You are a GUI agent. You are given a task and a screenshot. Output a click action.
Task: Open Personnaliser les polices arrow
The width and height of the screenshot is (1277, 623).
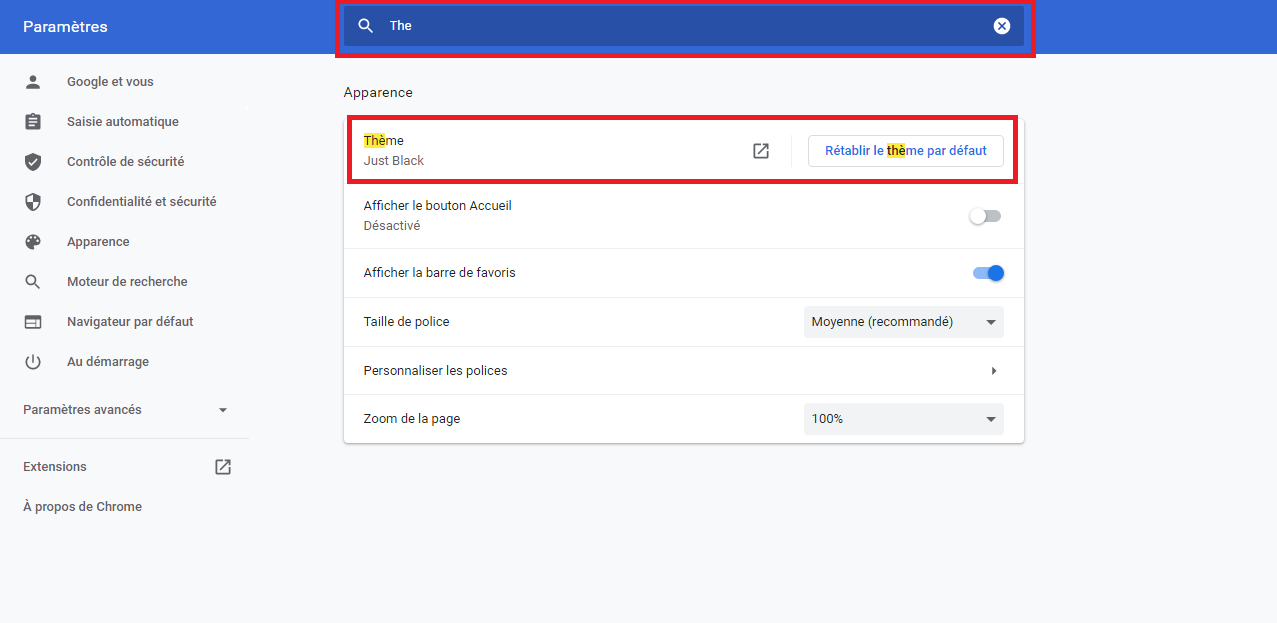[x=994, y=371]
